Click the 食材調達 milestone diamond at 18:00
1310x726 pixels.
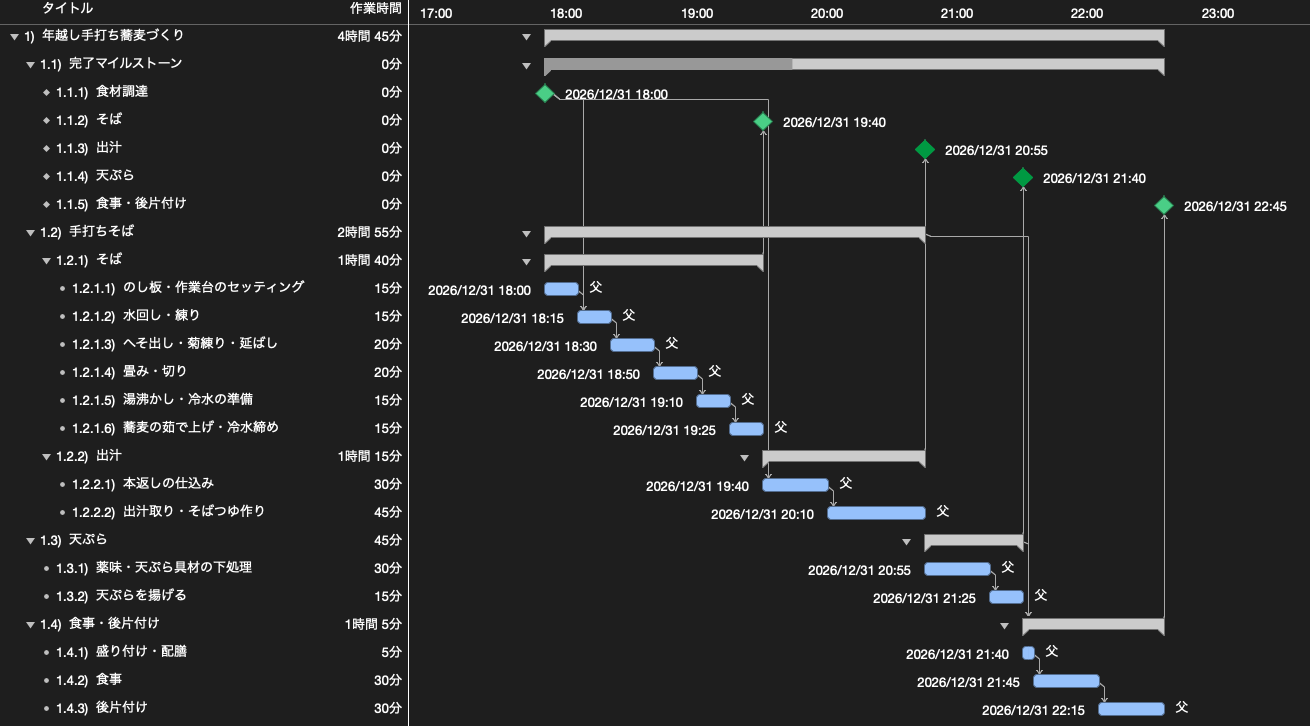544,93
